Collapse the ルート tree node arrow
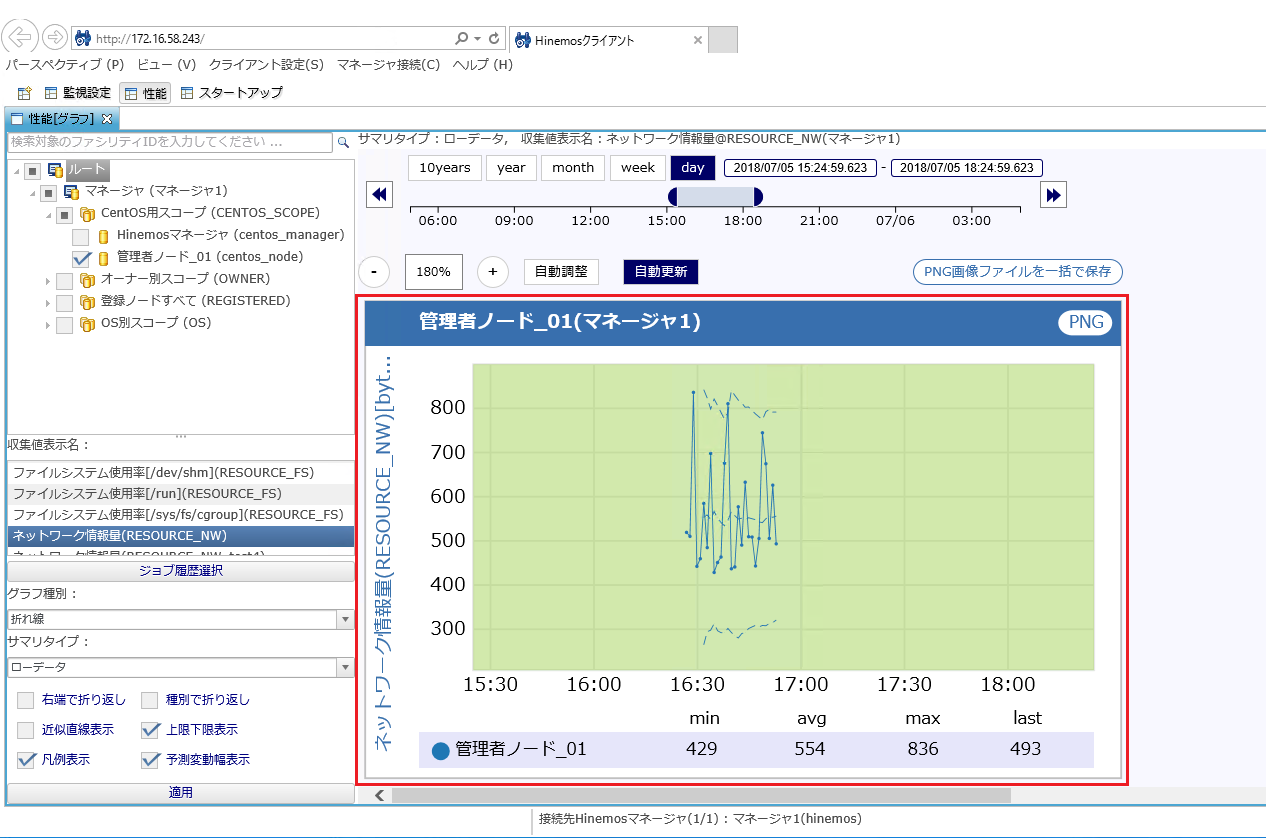The width and height of the screenshot is (1266, 838). point(17,171)
